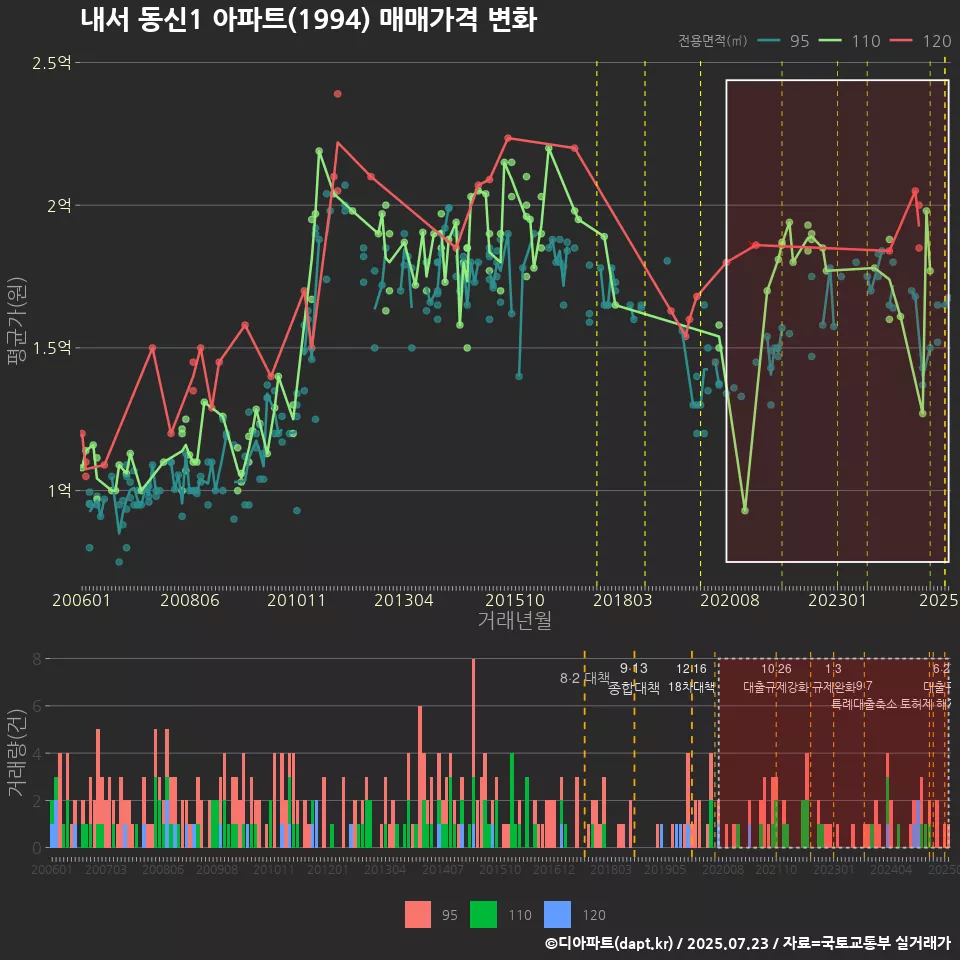Click the '201201' tick label on the volume chart
The image size is (960, 960).
pyautogui.click(x=328, y=869)
